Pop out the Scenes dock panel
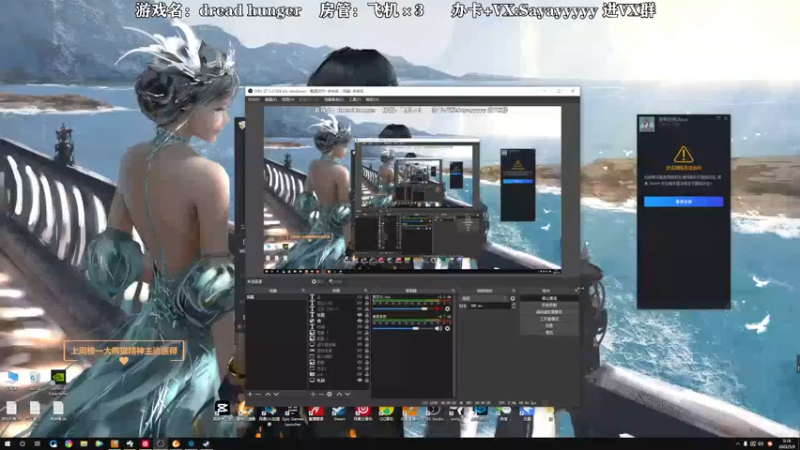Viewport: 800px width, 450px height. tap(304, 290)
